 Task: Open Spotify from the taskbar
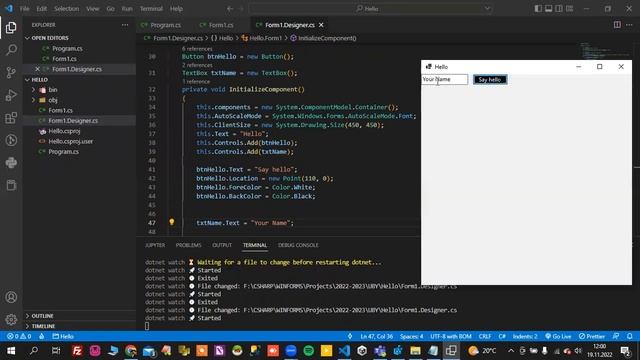point(309,351)
